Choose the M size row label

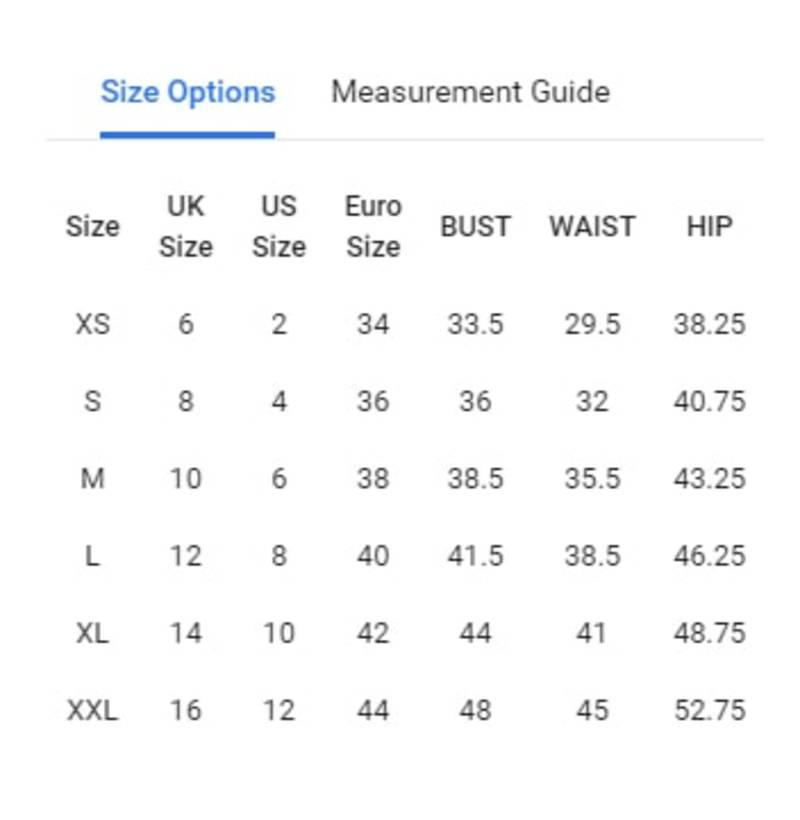pos(93,479)
